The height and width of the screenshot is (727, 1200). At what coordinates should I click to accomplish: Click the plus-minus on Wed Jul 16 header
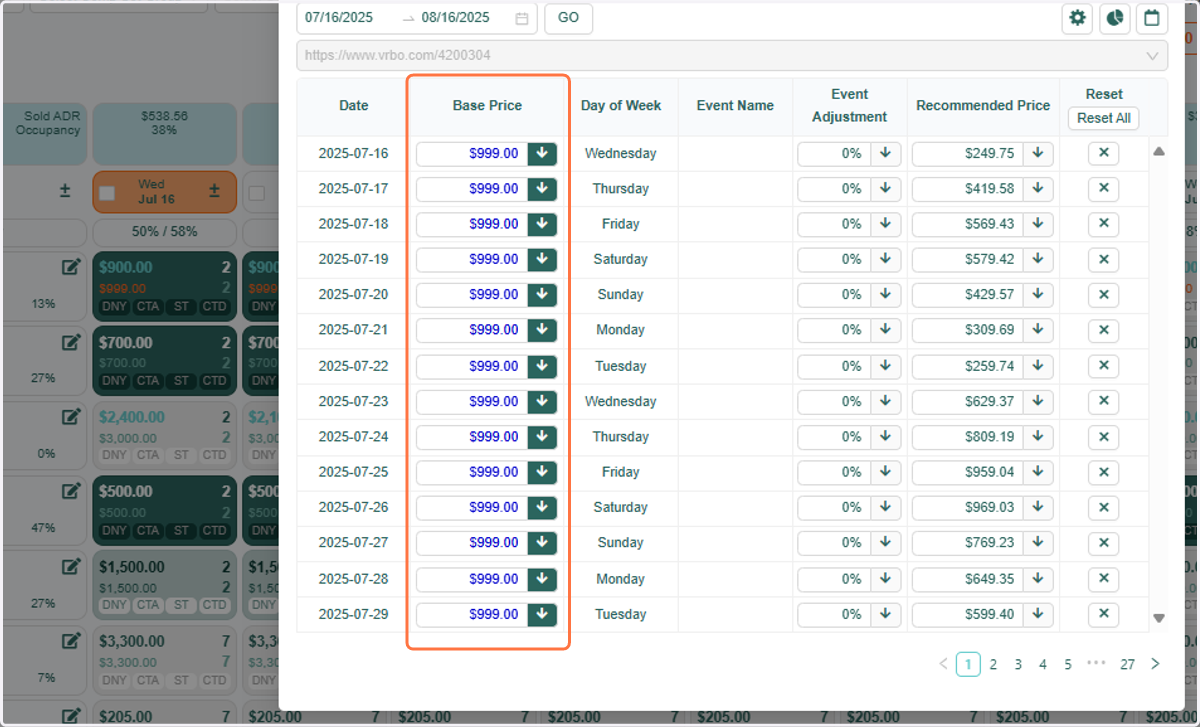coord(214,191)
